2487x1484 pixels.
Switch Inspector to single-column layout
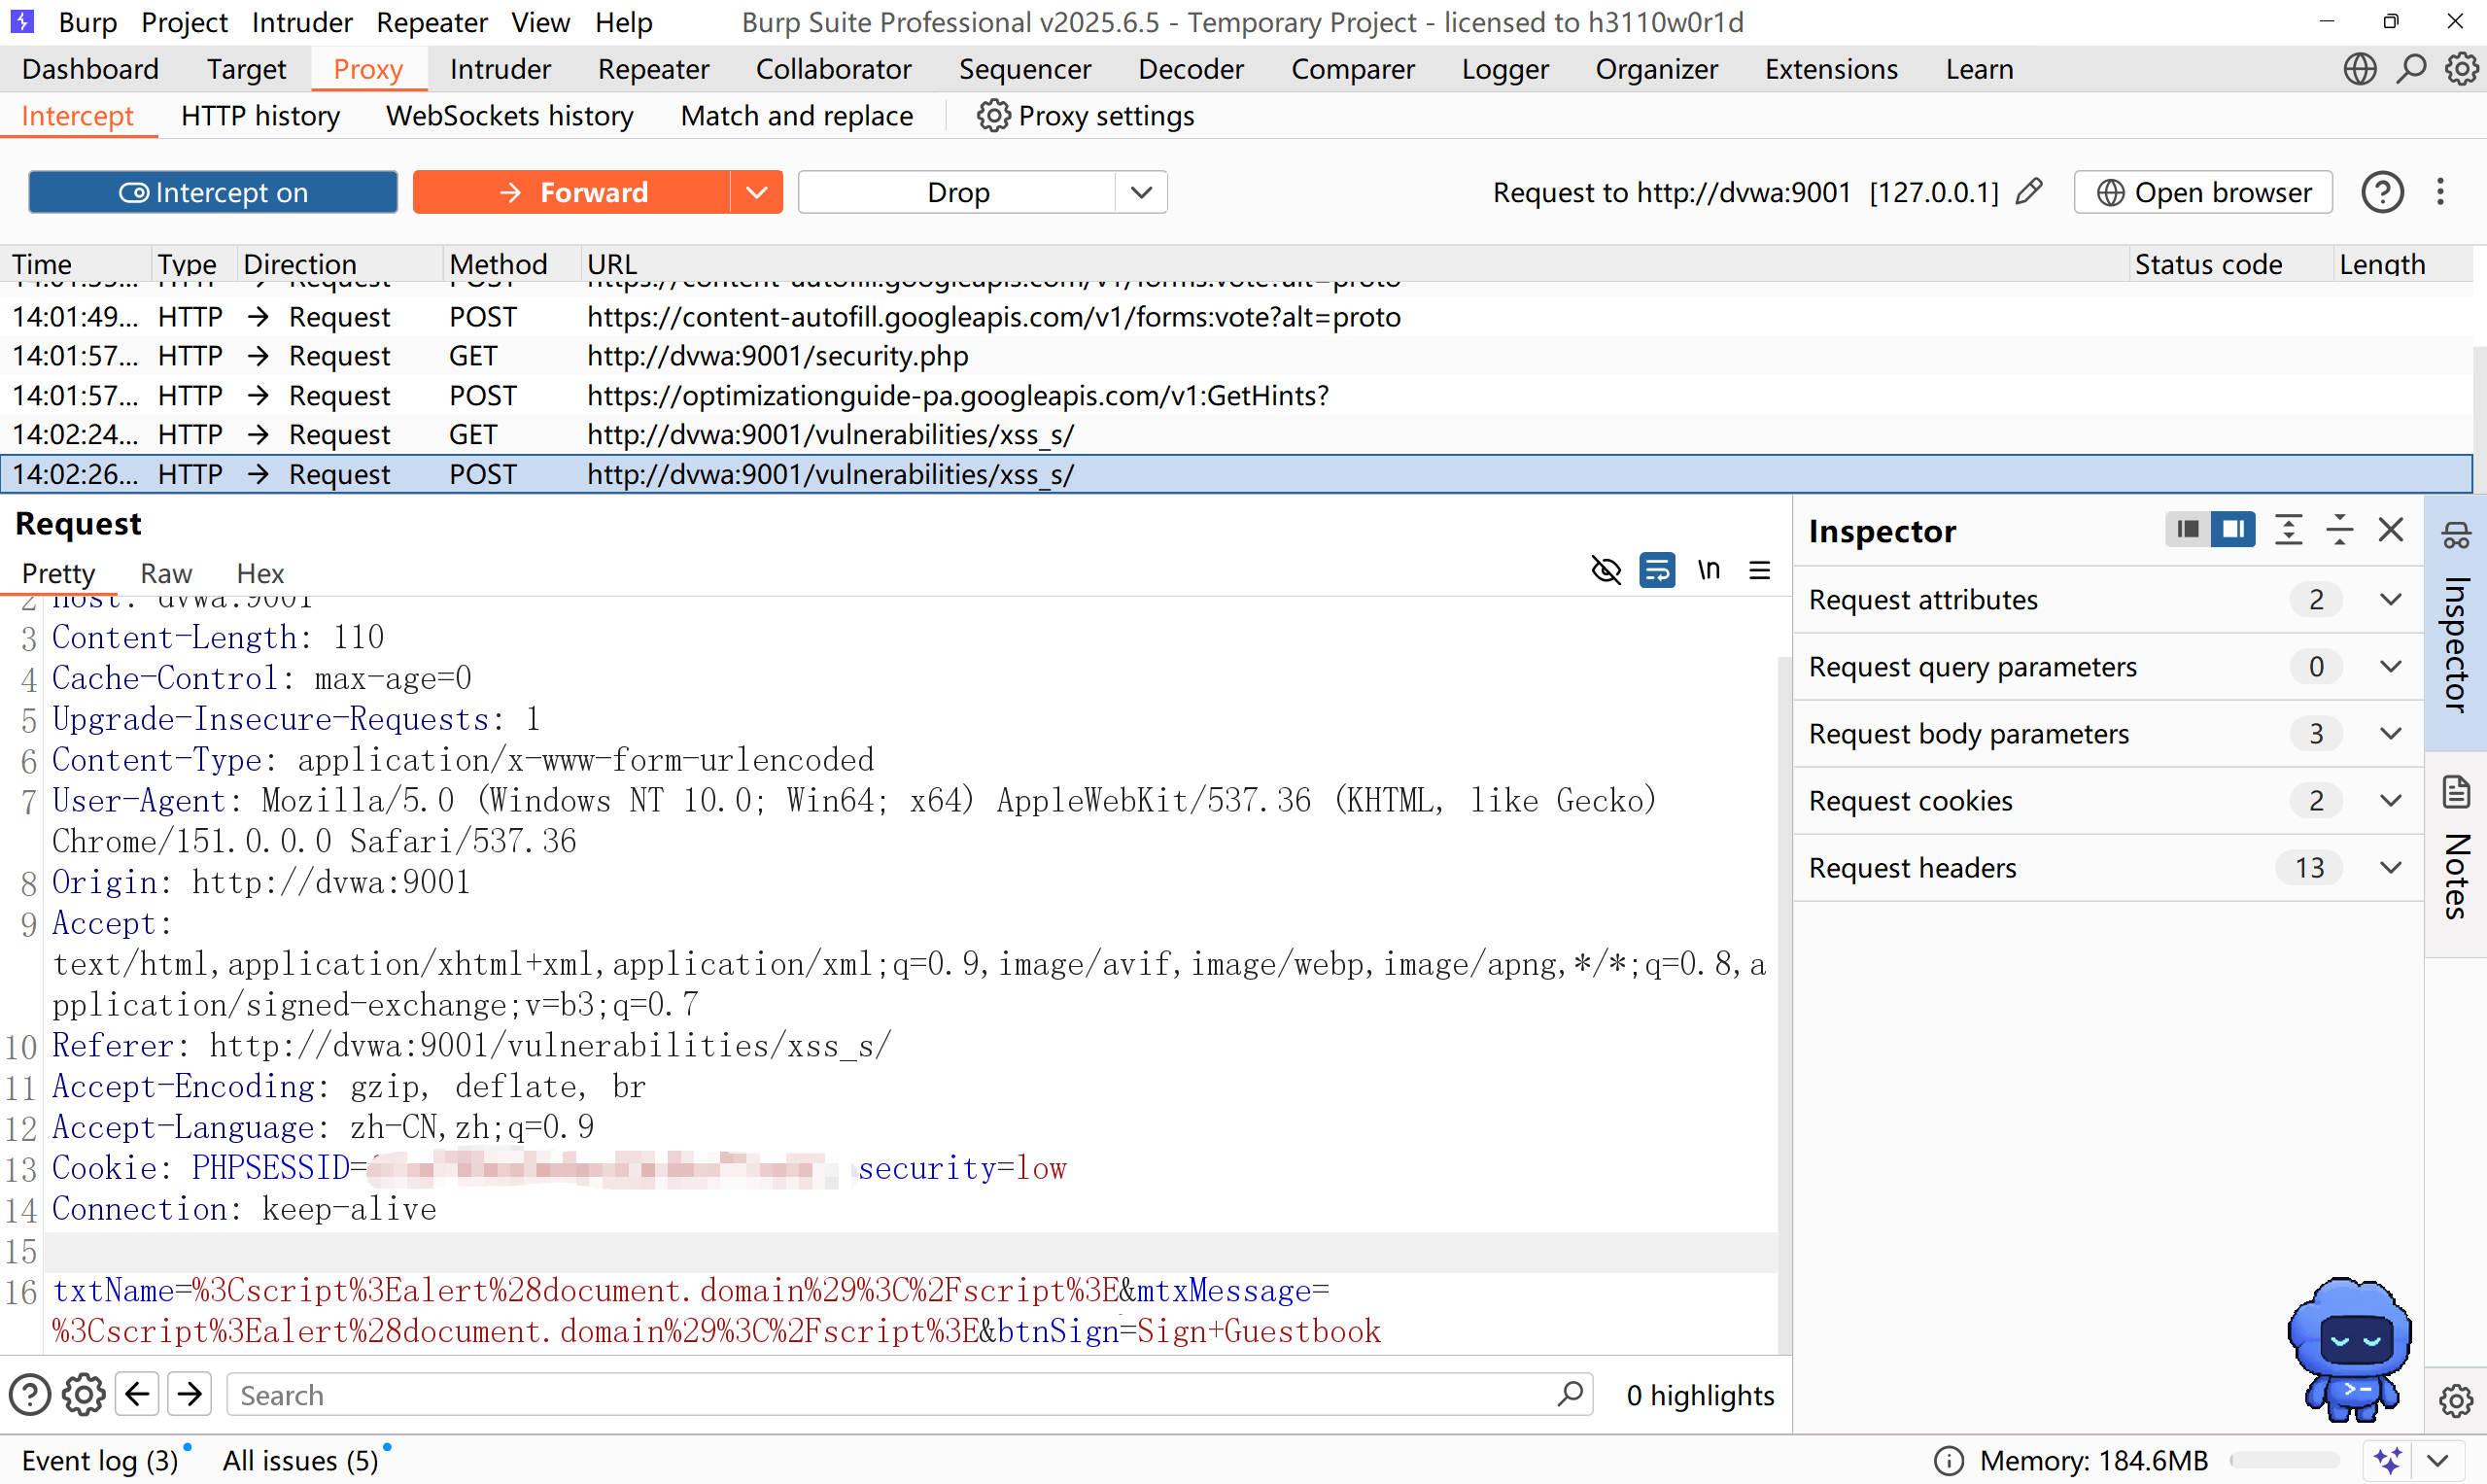tap(2188, 529)
